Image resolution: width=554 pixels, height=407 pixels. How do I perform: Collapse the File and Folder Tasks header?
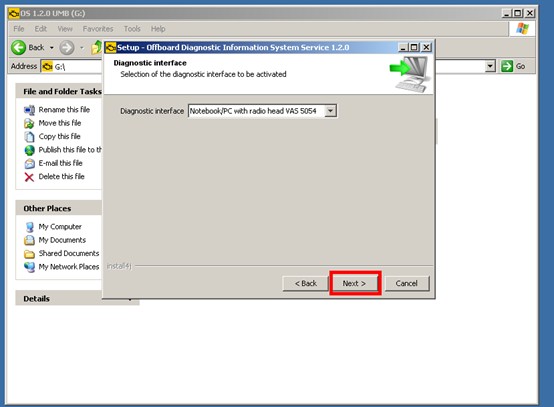59,91
